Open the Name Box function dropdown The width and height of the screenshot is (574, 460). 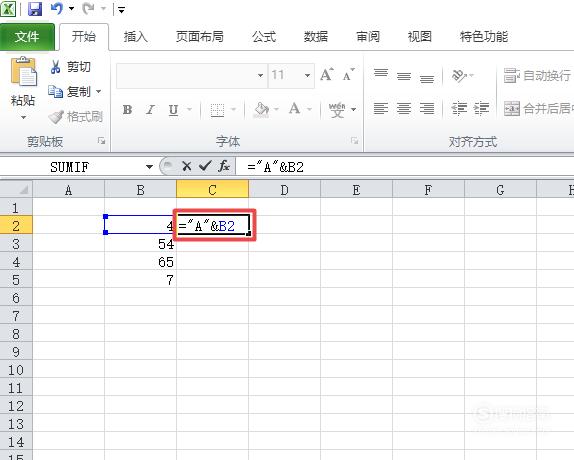149,167
